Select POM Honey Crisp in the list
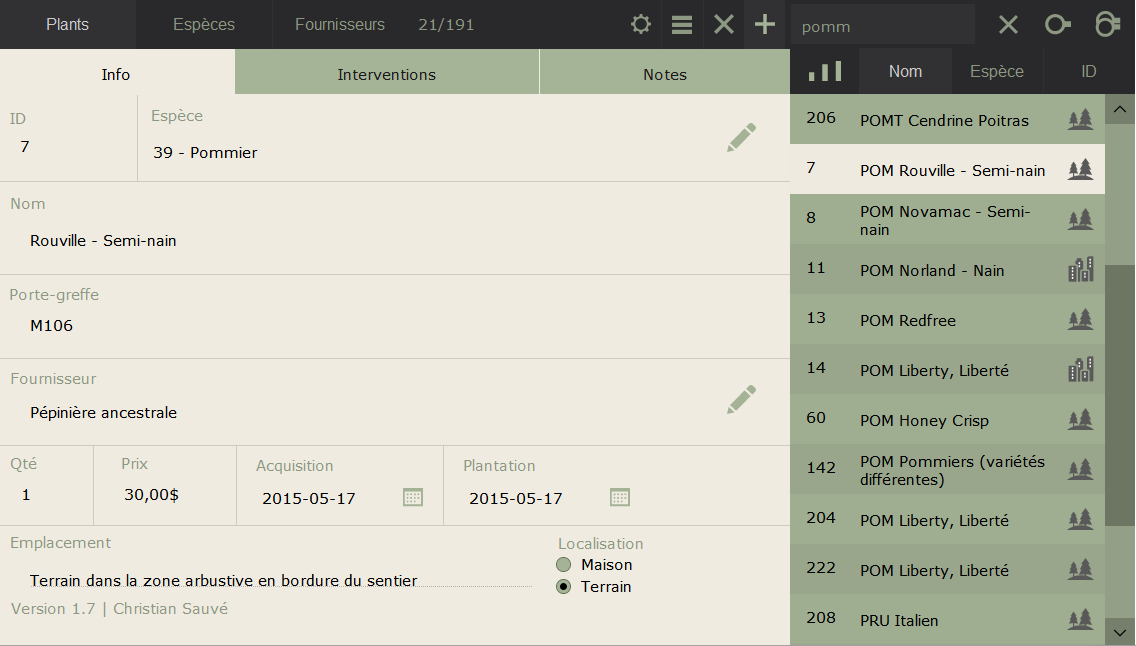This screenshot has width=1136, height=646. point(924,421)
